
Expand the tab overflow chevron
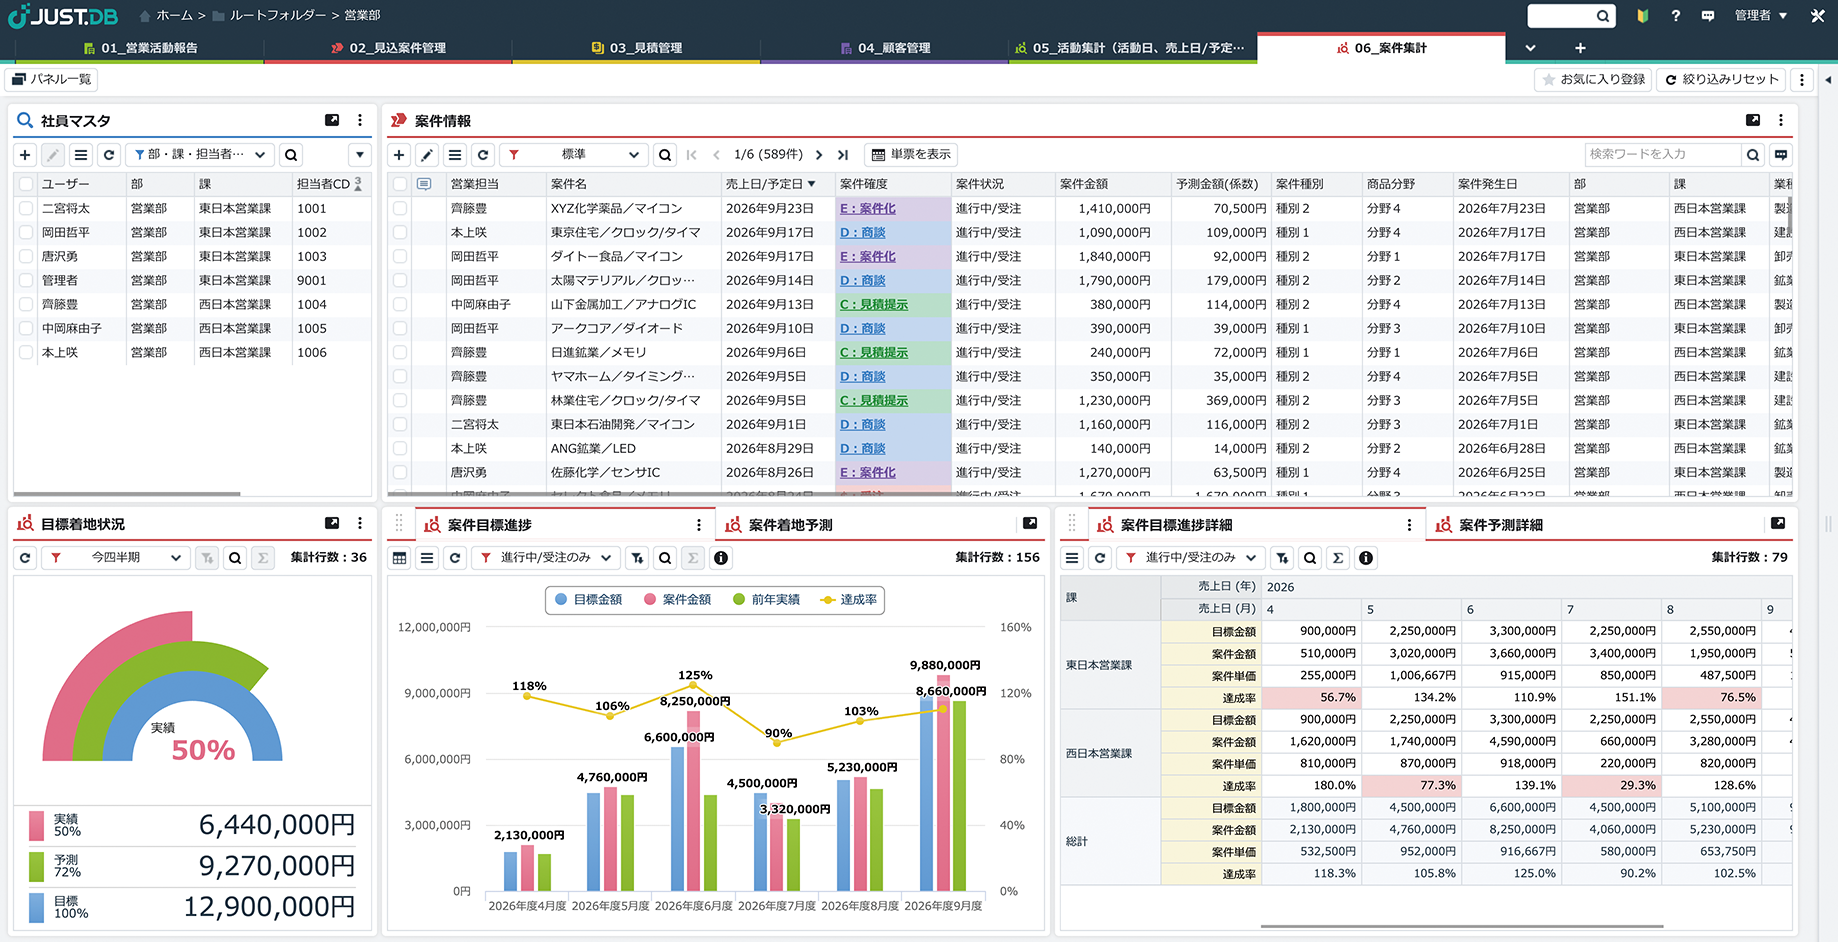click(1530, 48)
